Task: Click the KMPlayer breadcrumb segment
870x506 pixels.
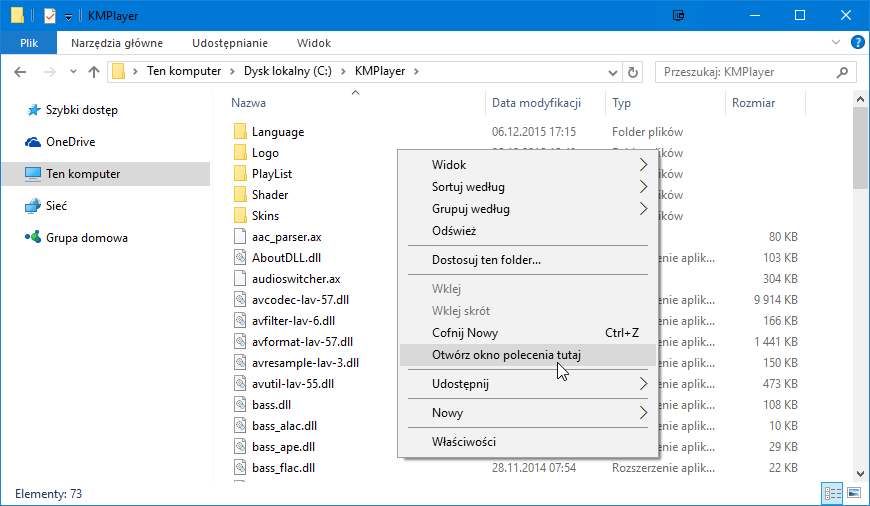Action: (380, 71)
